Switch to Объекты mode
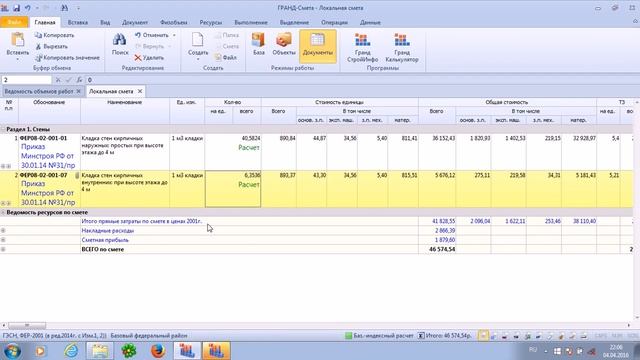 [284, 44]
